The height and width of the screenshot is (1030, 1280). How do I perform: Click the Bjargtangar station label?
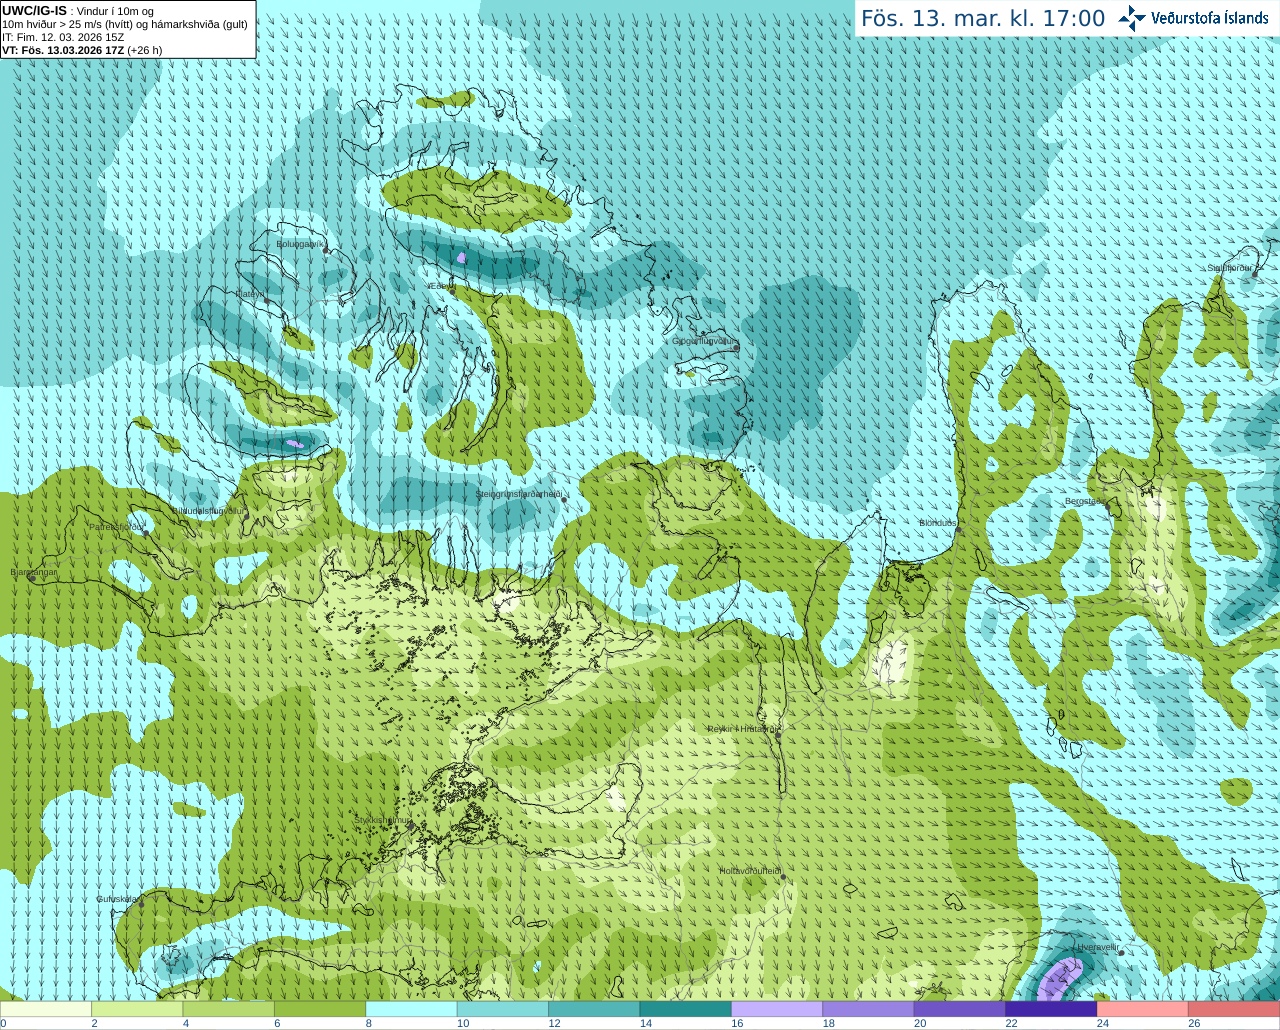pos(33,572)
